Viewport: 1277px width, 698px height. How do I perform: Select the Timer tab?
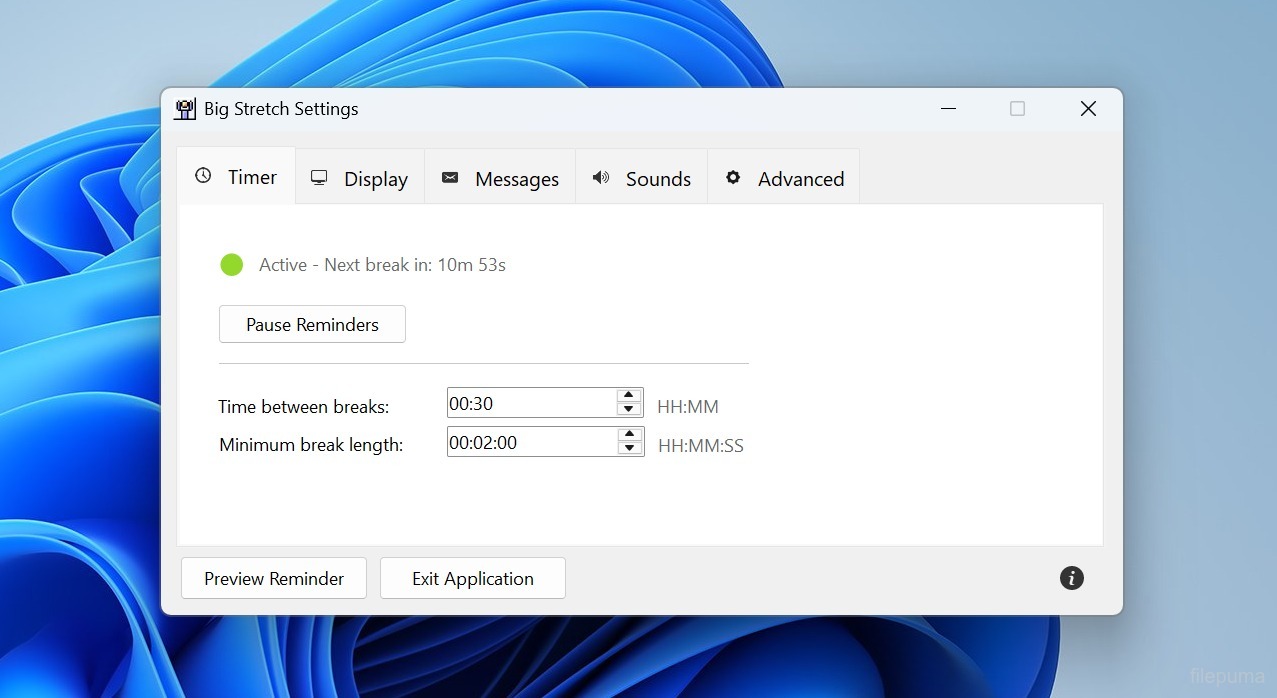[236, 177]
